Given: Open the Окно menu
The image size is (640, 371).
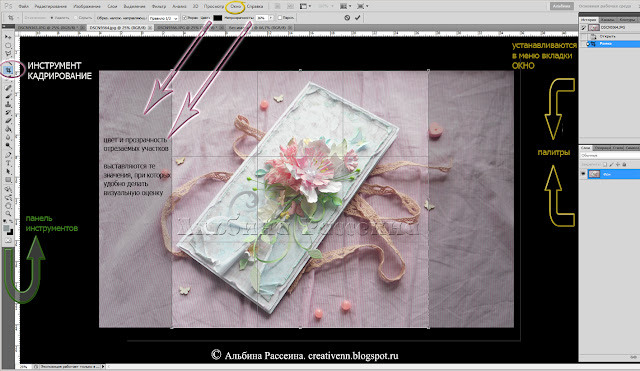Looking at the screenshot, I should point(236,7).
